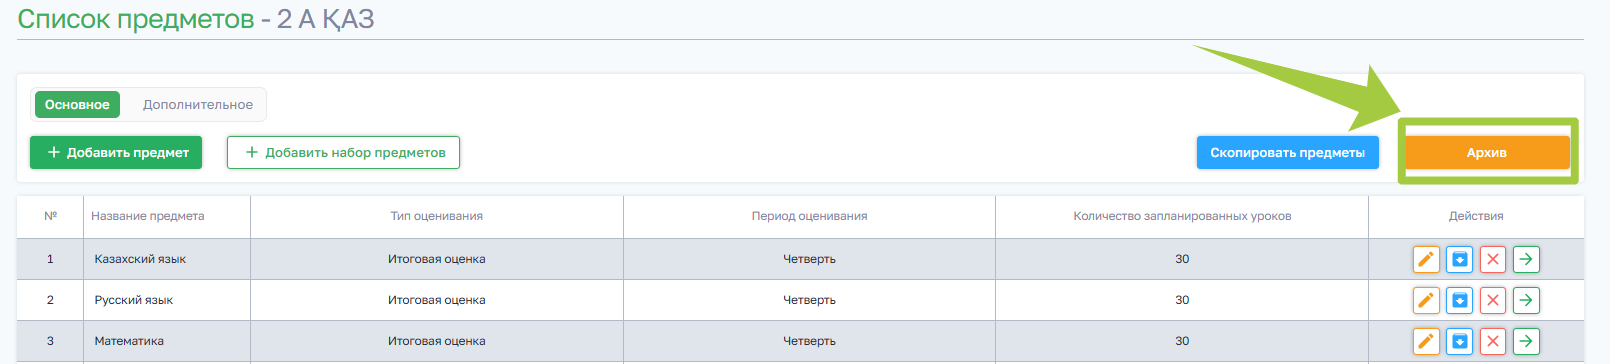Click the Название предмета column header
1610x364 pixels.
[x=148, y=216]
